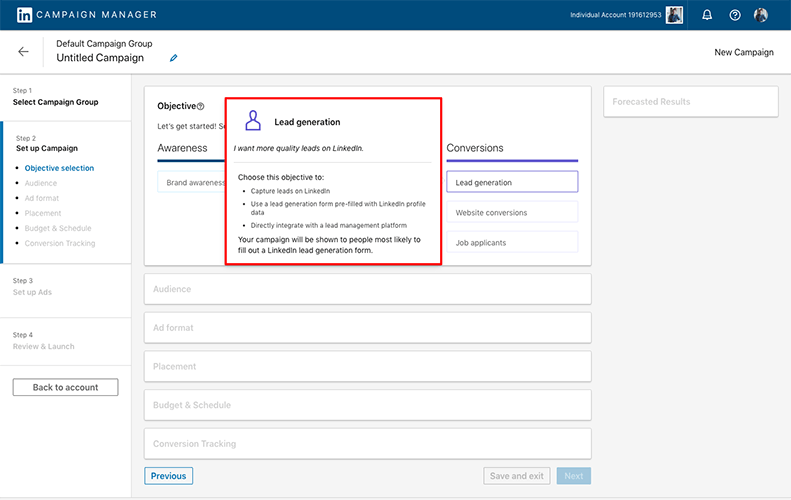Click "I want more quality leads on LinkedIn."
Viewport: 791px width, 500px height.
298,148
